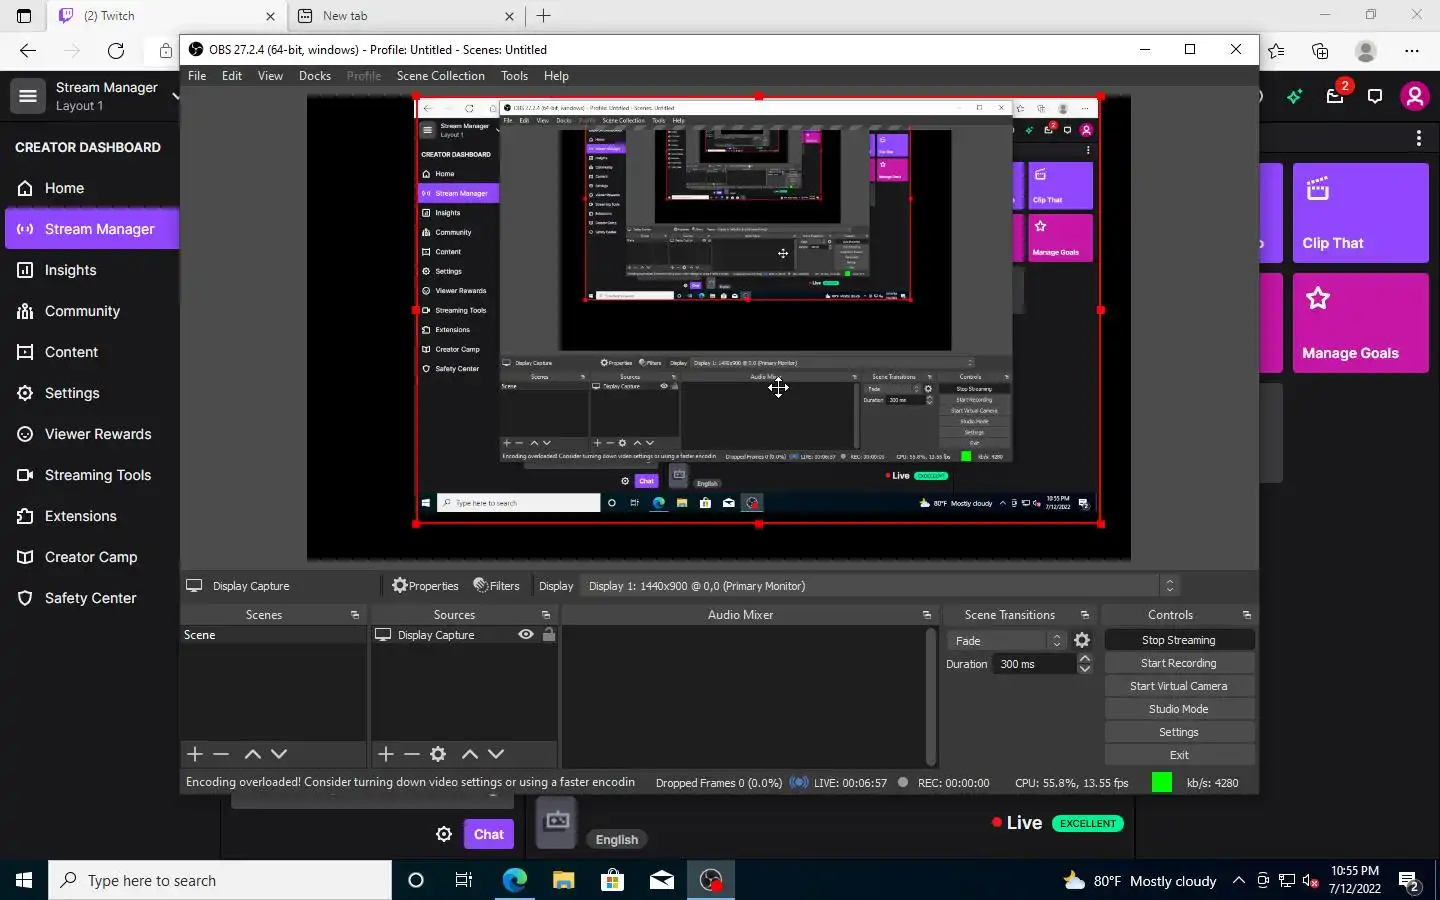
Task: Open Twitch whispers chat bubble icon
Action: [1375, 96]
